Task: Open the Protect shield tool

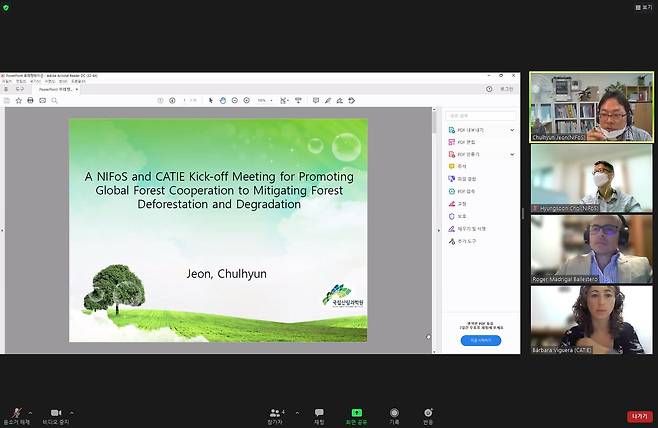Action: click(x=457, y=216)
